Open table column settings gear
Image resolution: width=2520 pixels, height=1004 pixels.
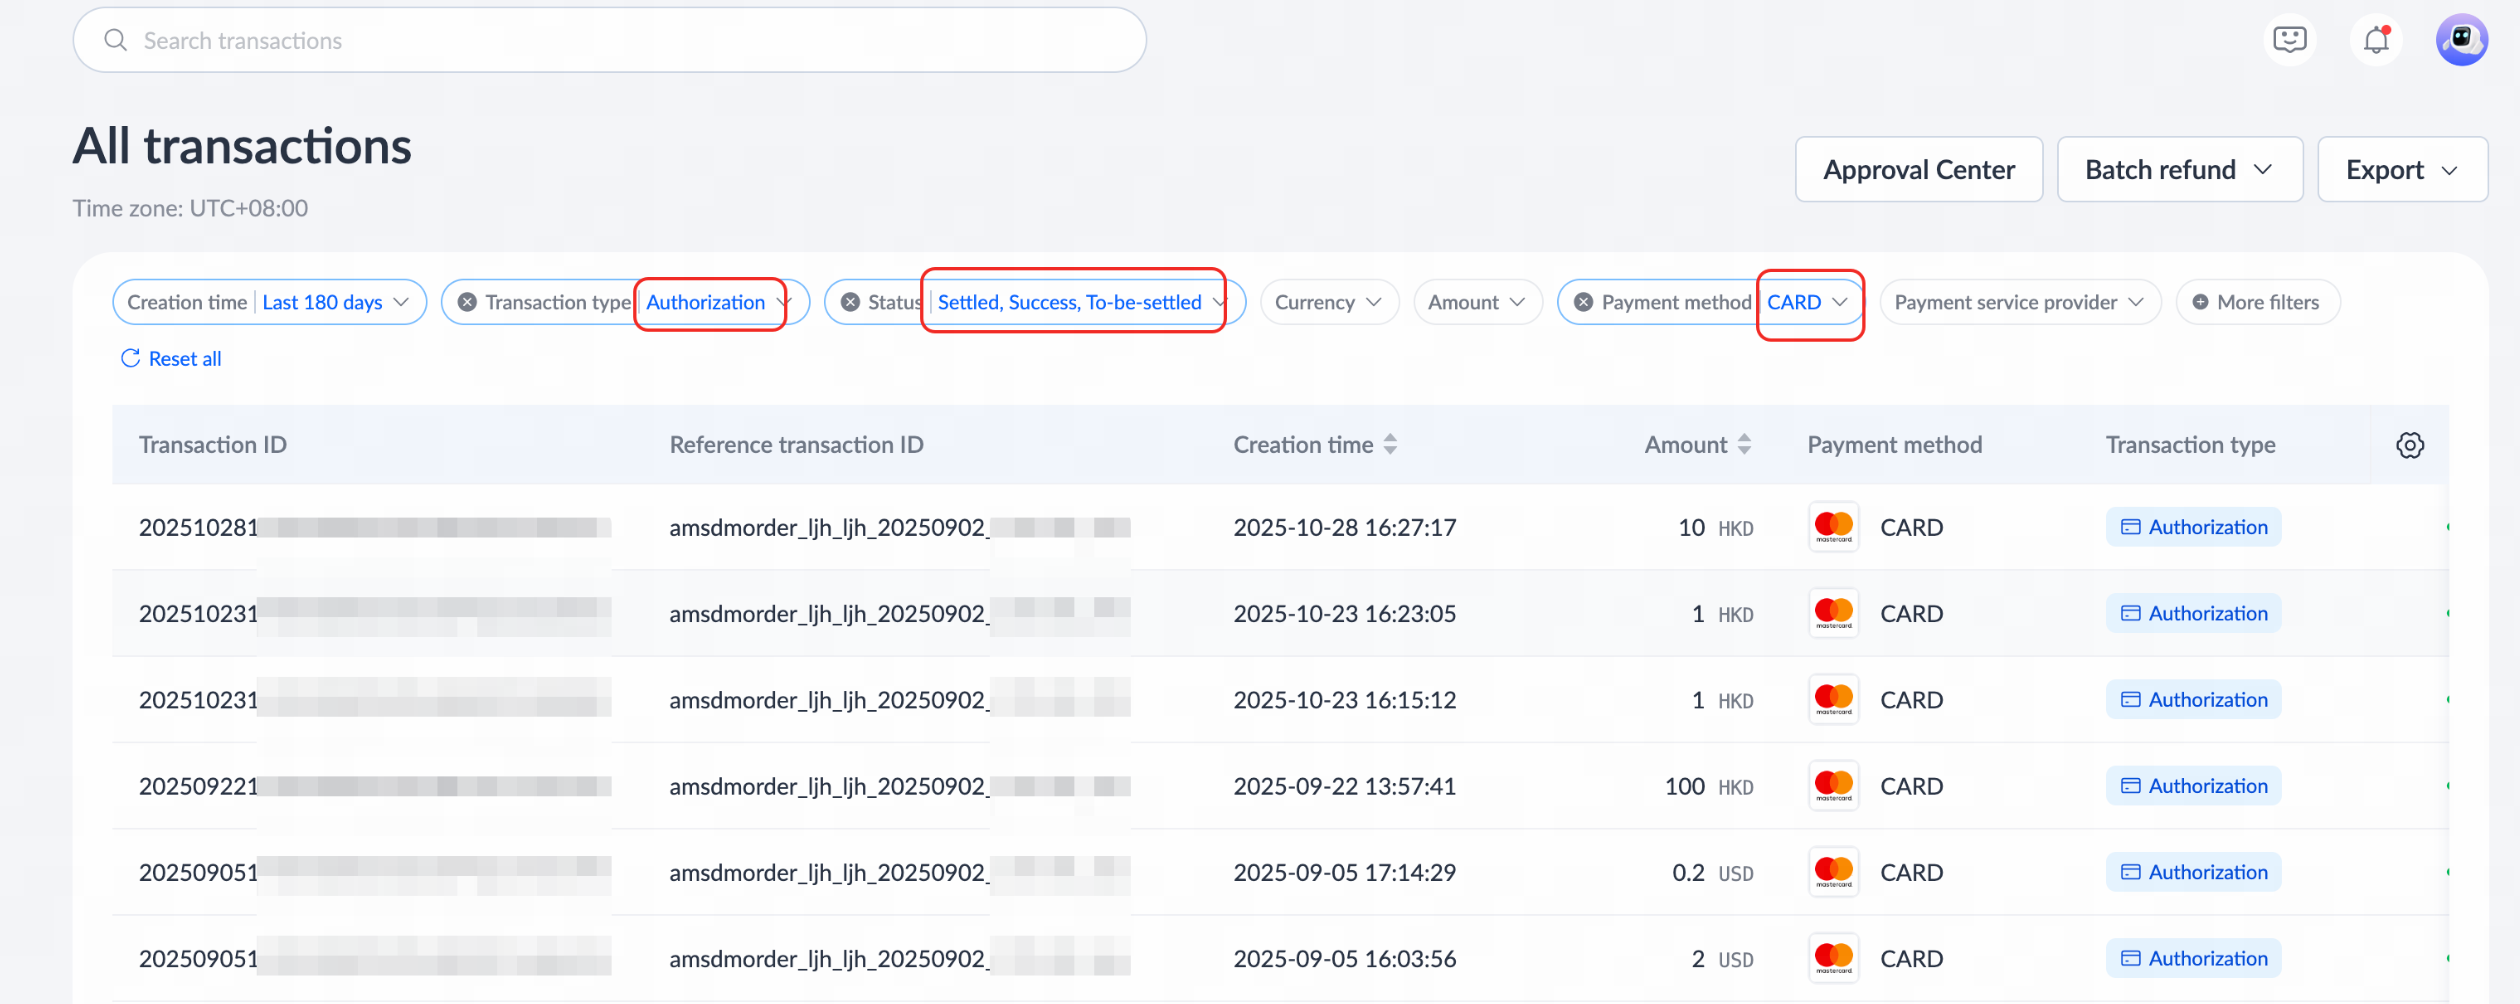coord(2410,445)
